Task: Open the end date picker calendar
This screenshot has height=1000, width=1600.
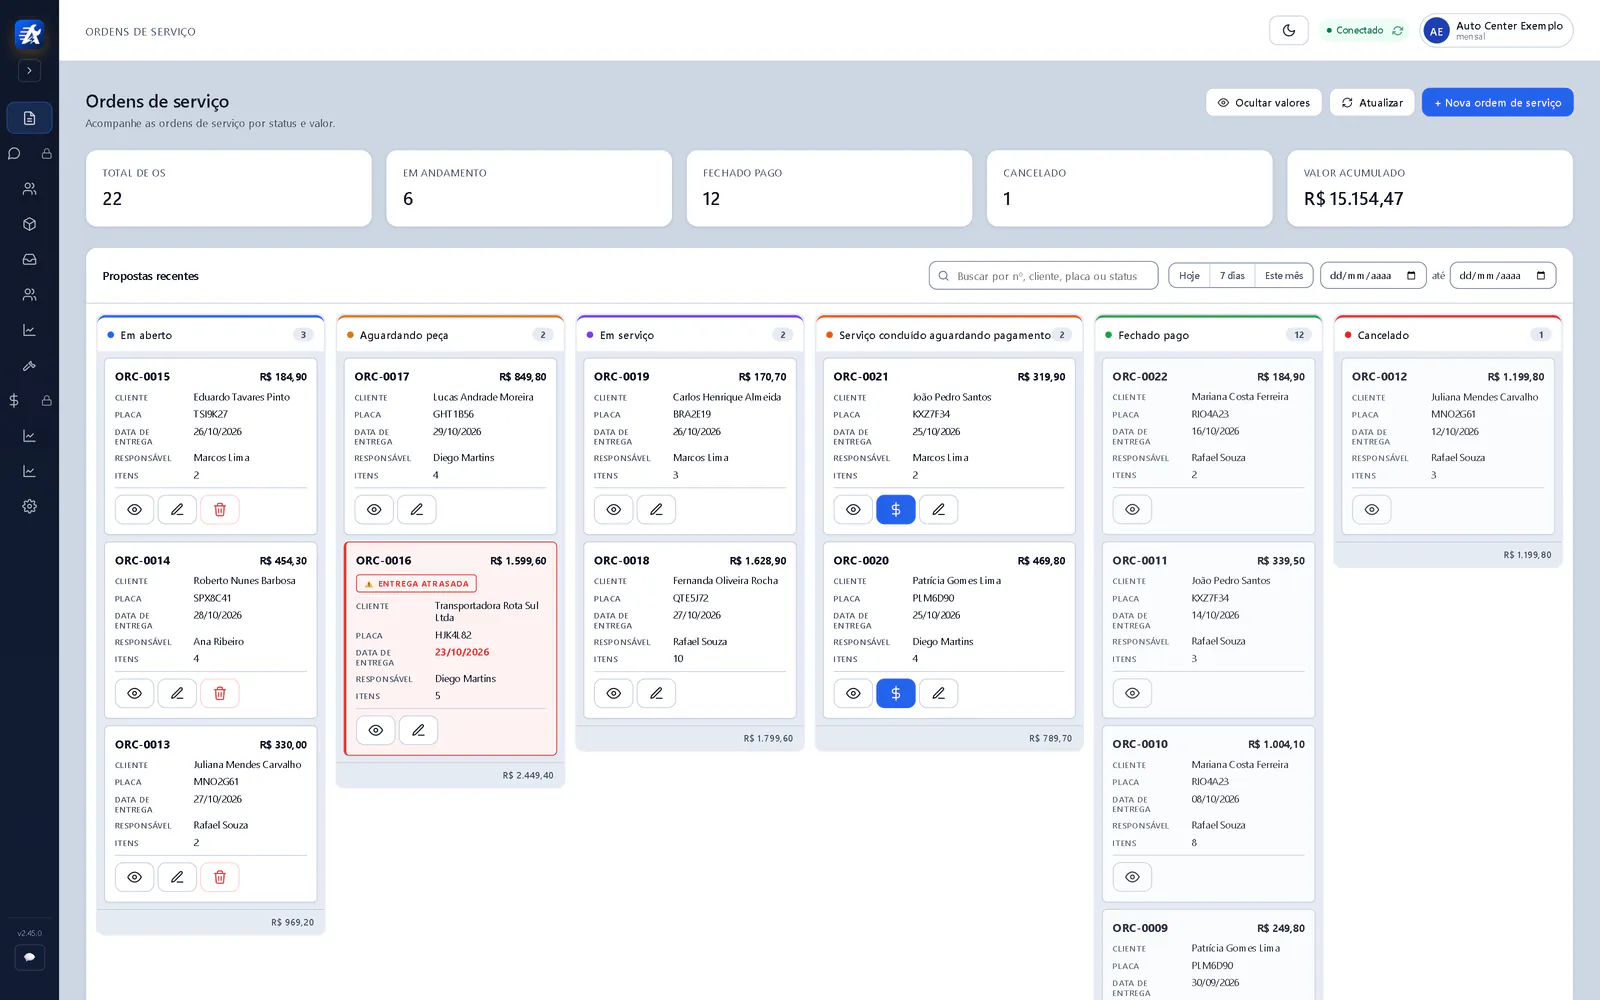Action: pyautogui.click(x=1541, y=276)
